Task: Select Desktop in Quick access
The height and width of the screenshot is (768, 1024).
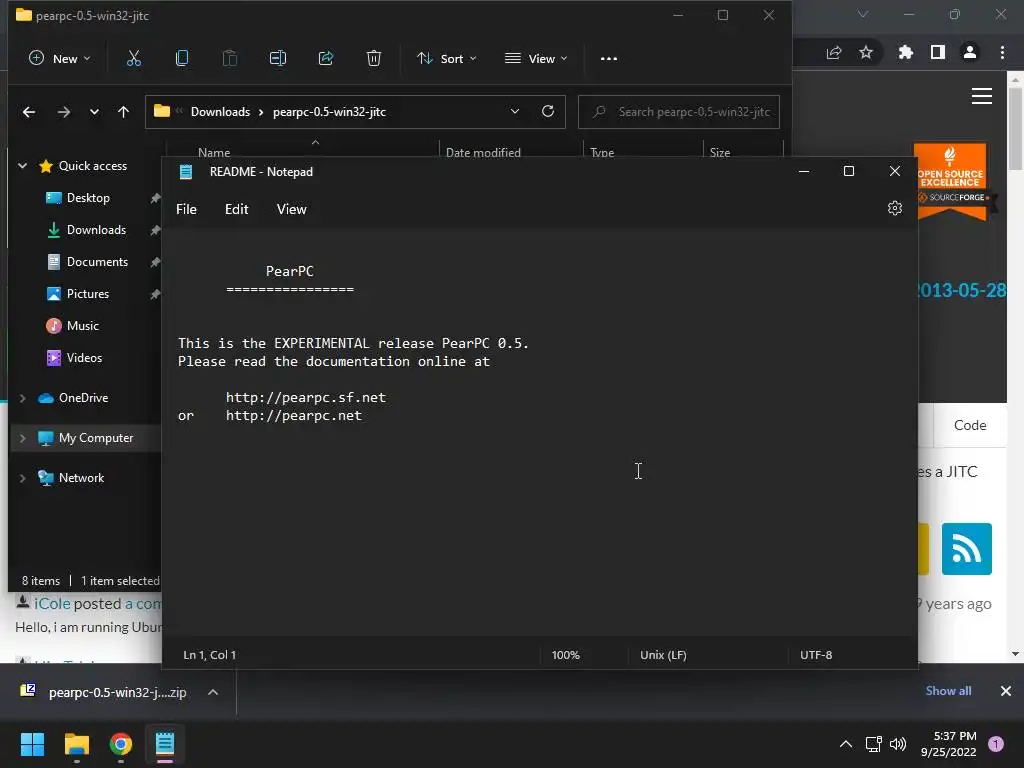Action: click(x=88, y=198)
